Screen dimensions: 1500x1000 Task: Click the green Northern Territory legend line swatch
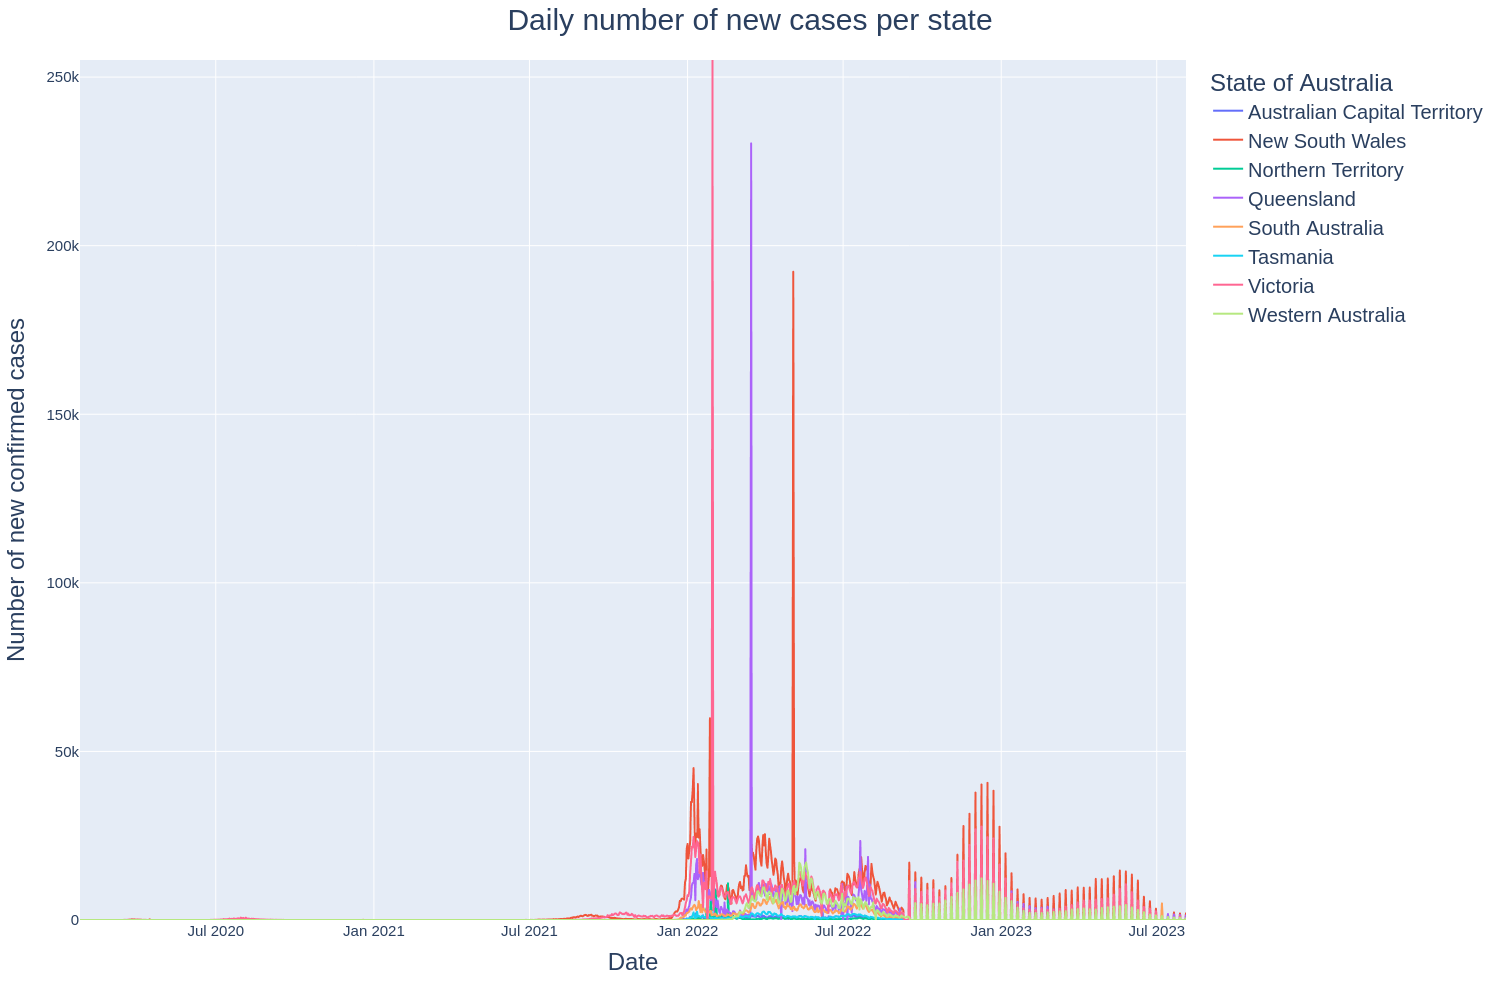click(1228, 170)
